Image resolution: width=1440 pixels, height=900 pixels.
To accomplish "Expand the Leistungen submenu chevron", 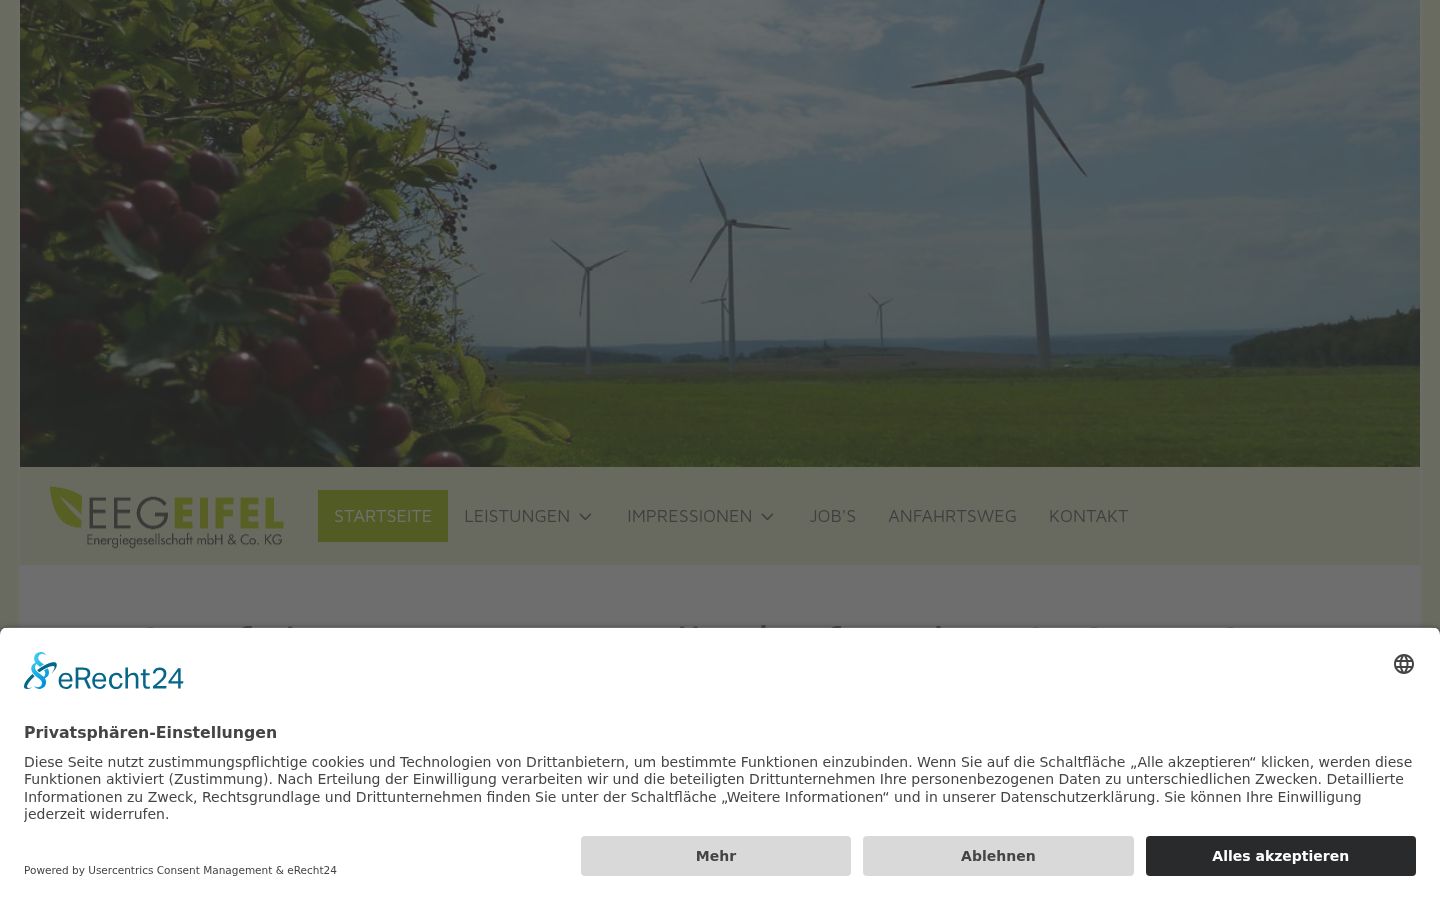I will (x=586, y=517).
